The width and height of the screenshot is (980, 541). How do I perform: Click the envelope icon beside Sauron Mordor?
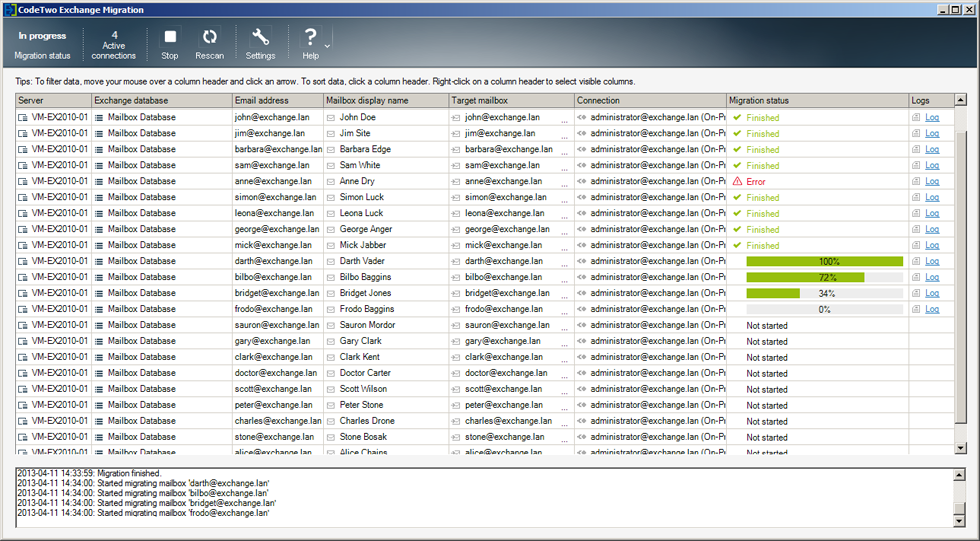click(x=331, y=325)
